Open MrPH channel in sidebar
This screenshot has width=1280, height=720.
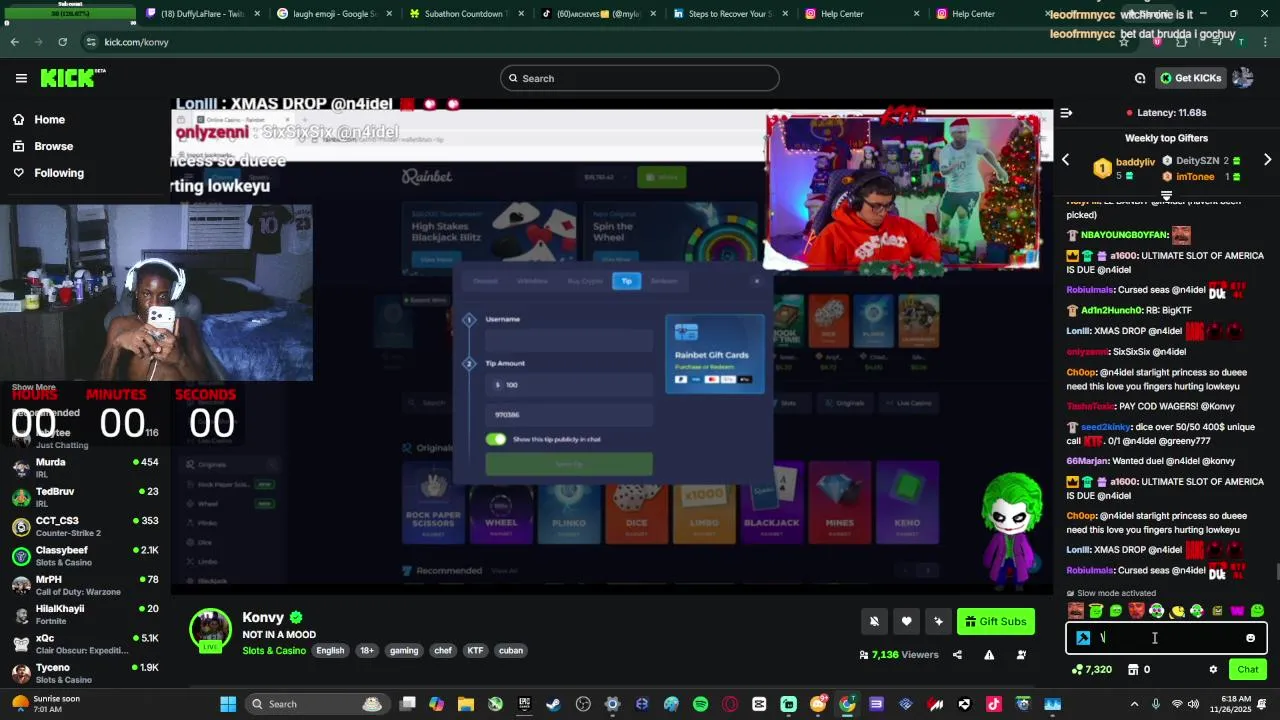(x=85, y=585)
